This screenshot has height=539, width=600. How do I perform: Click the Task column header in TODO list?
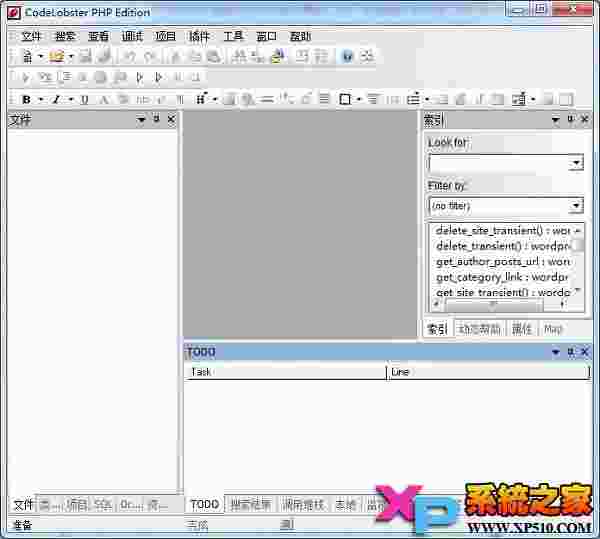pos(285,372)
